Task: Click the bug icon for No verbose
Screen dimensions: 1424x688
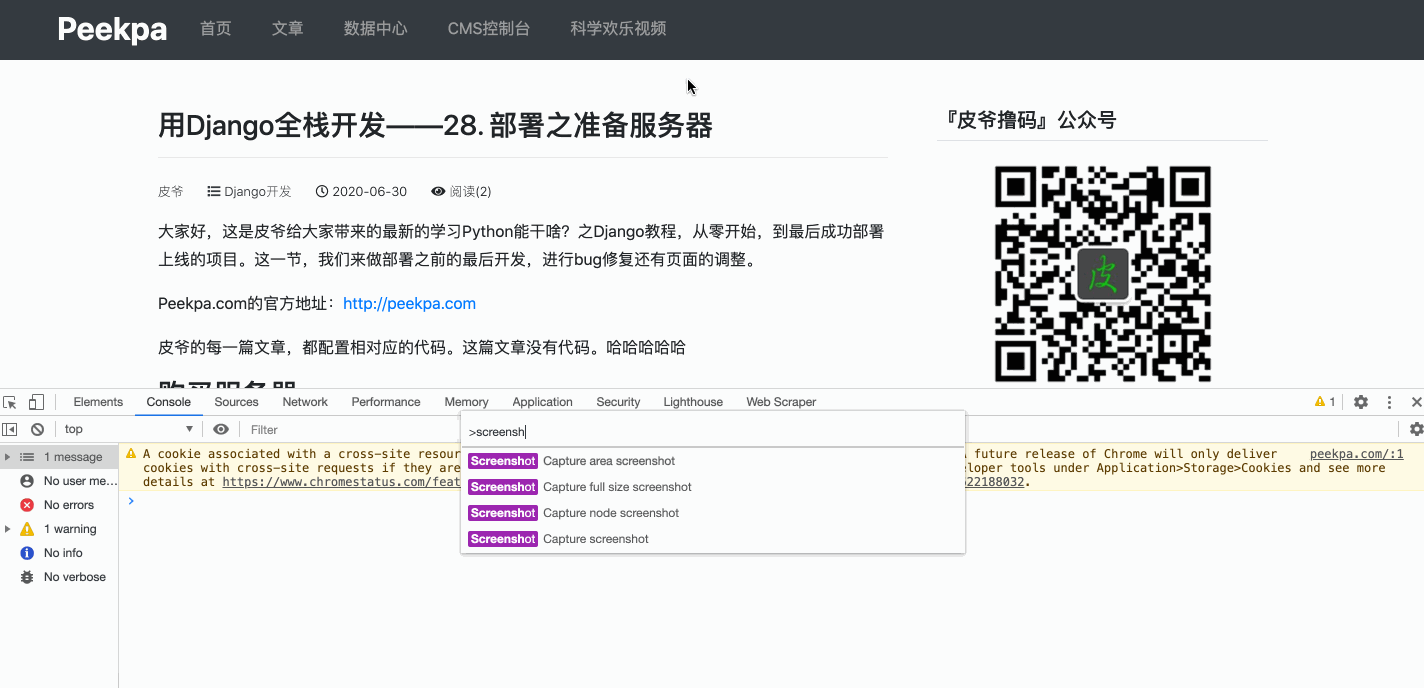Action: point(27,577)
